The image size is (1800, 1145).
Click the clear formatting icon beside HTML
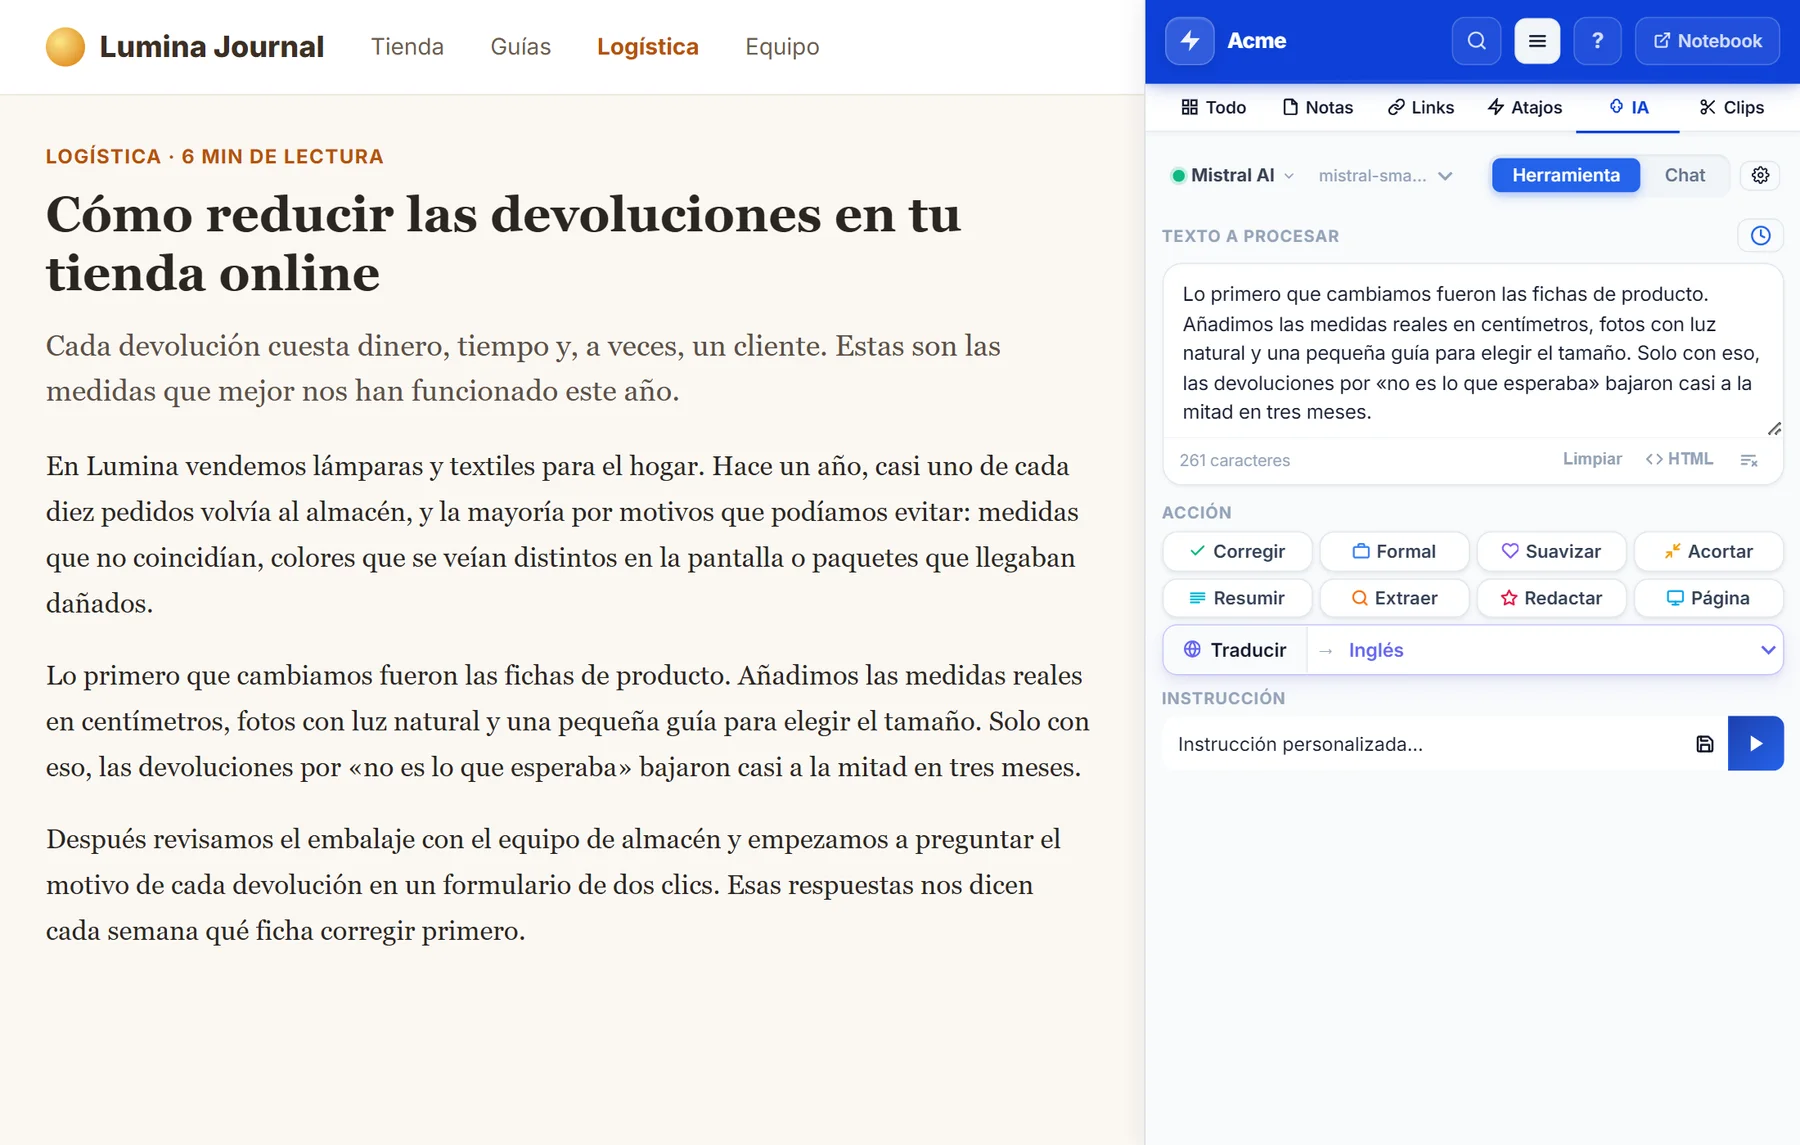click(x=1749, y=460)
